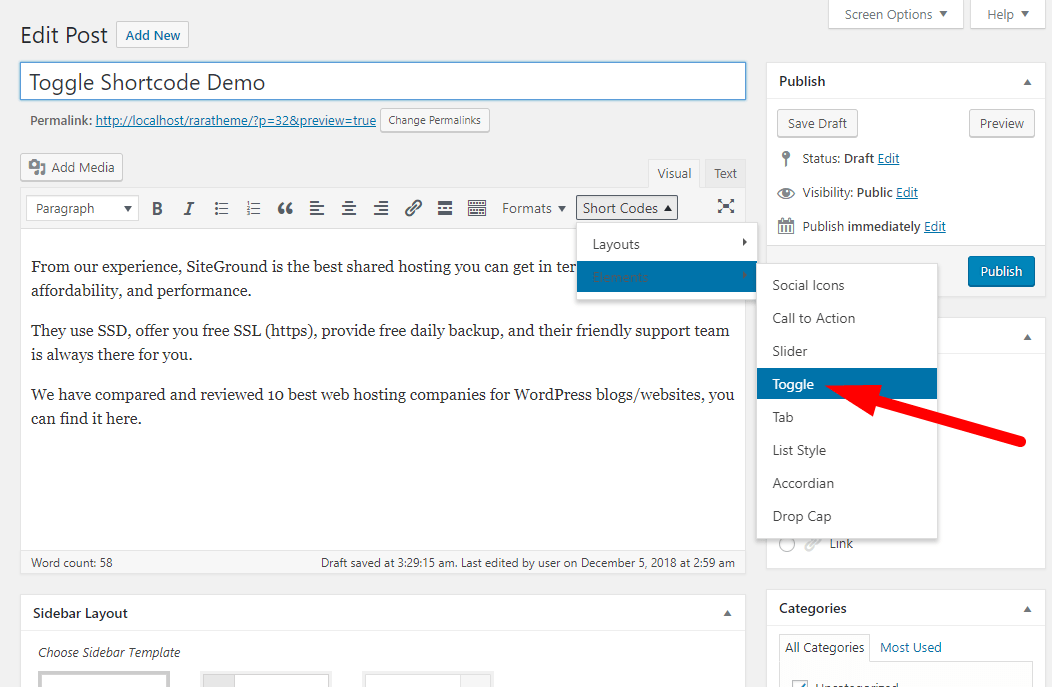Open the Paragraph format dropdown
This screenshot has width=1052, height=687.
pos(84,208)
